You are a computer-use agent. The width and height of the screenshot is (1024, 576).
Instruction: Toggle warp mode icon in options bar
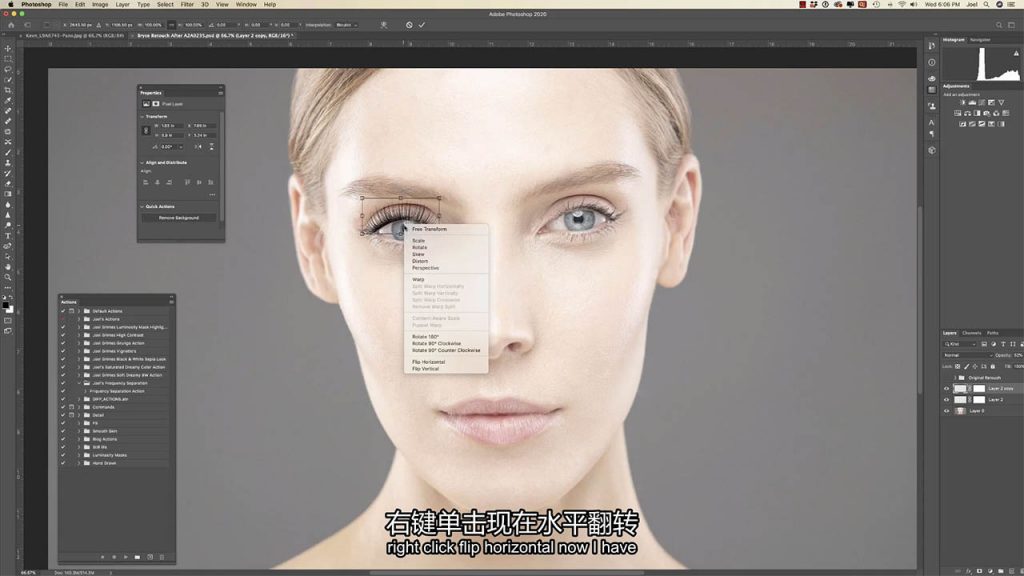(384, 25)
